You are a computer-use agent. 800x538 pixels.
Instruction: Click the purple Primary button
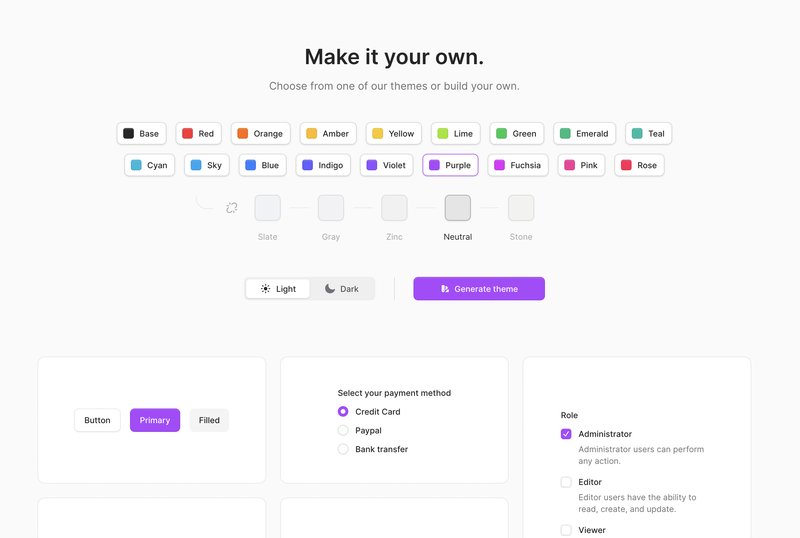(155, 420)
